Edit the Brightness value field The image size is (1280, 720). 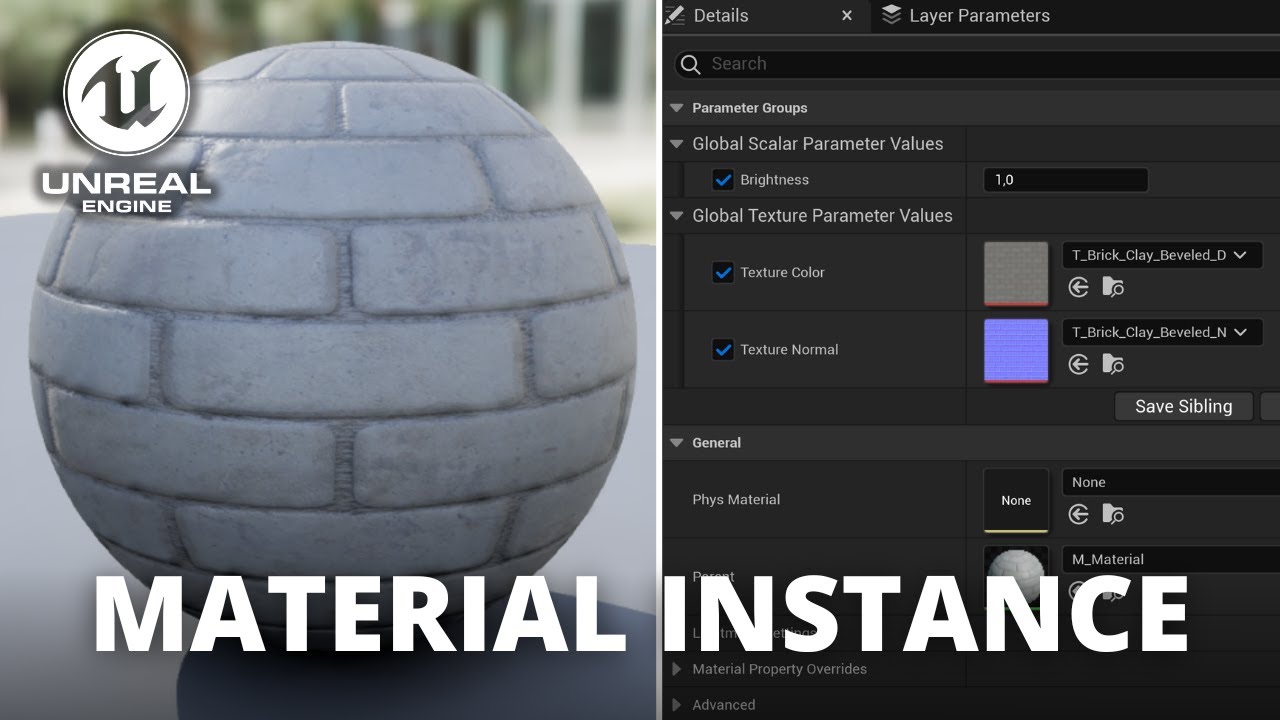1066,180
